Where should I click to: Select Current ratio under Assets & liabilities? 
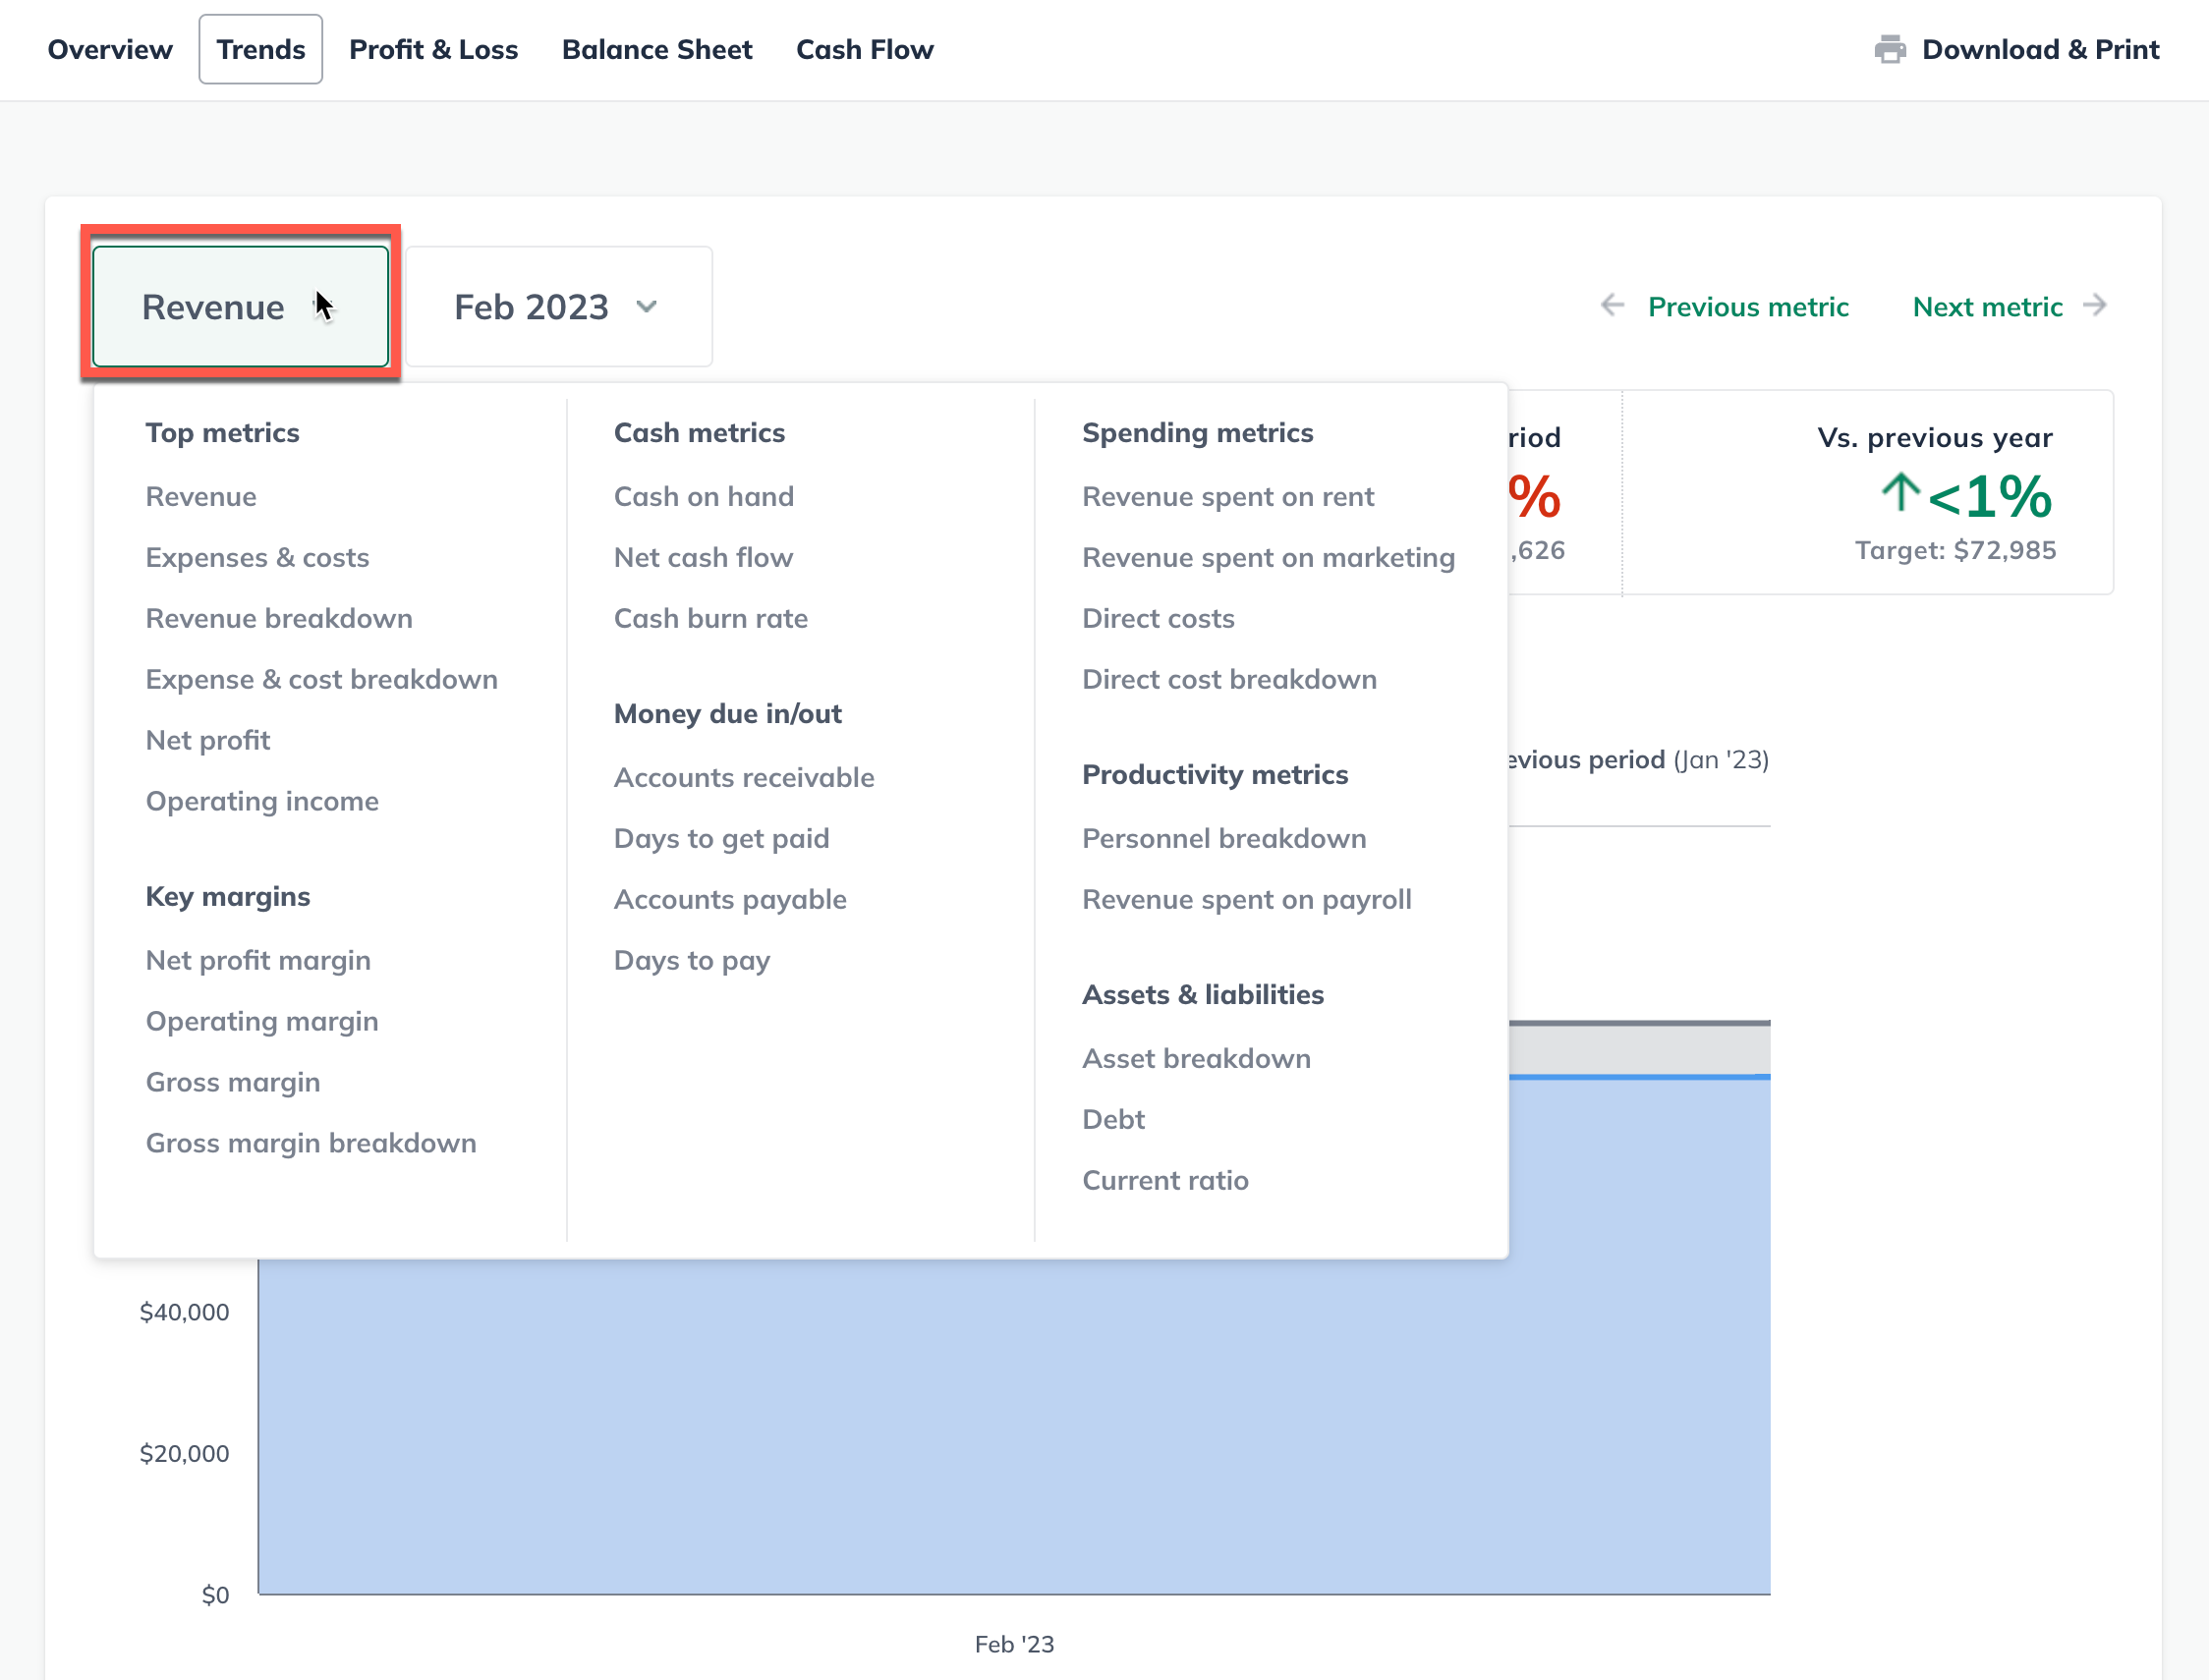click(1165, 1180)
